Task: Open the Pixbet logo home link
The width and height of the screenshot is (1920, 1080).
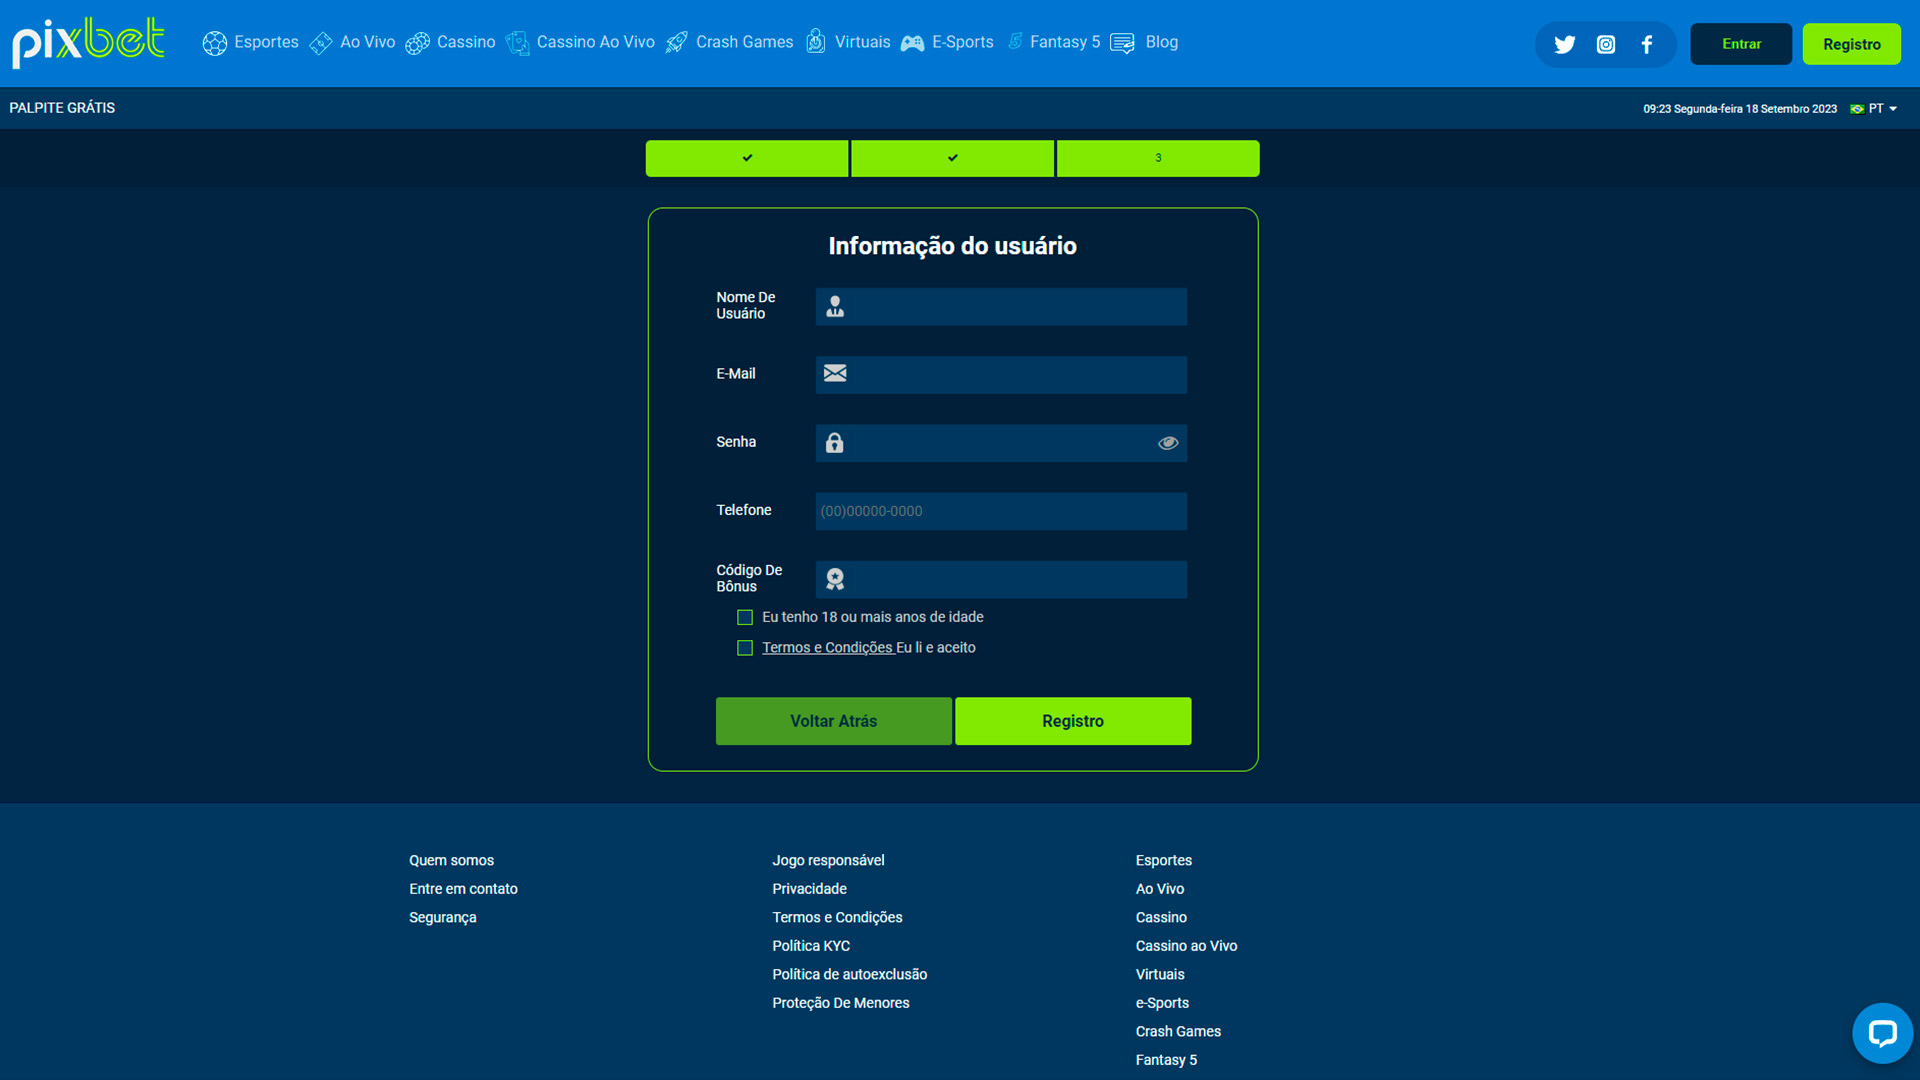Action: [x=88, y=42]
